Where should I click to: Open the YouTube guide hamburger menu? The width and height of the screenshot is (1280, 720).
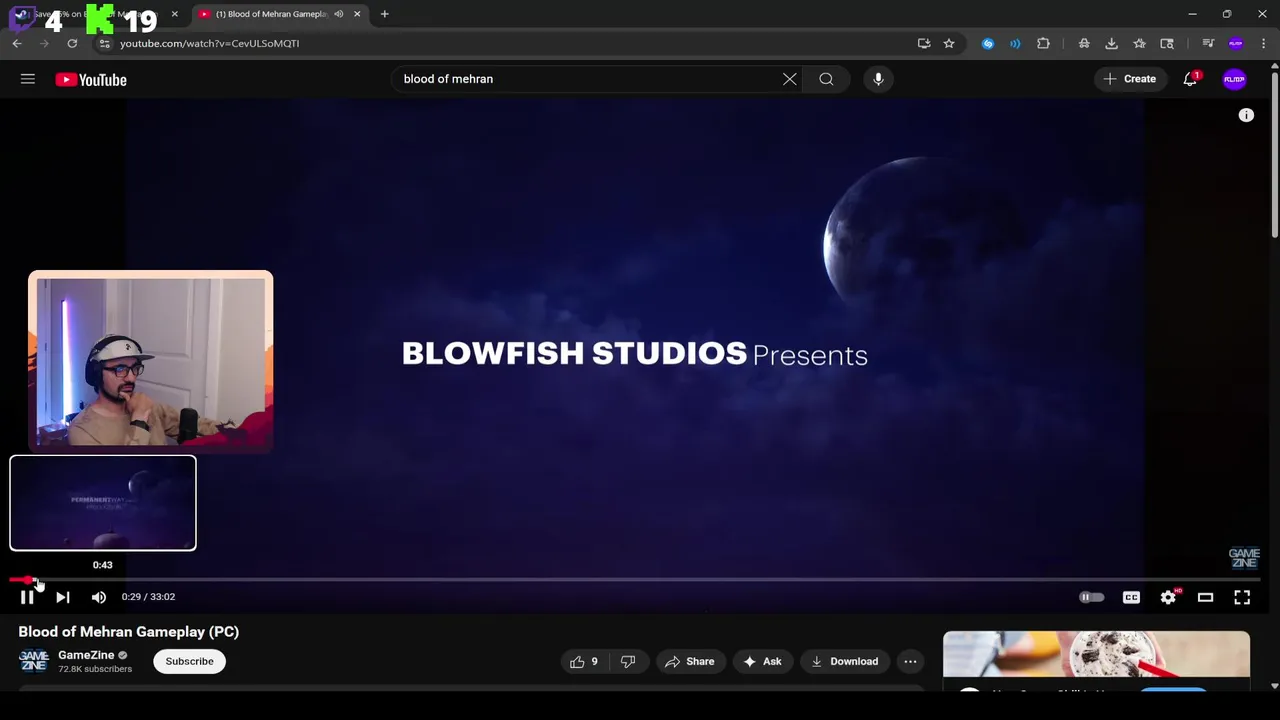[28, 79]
